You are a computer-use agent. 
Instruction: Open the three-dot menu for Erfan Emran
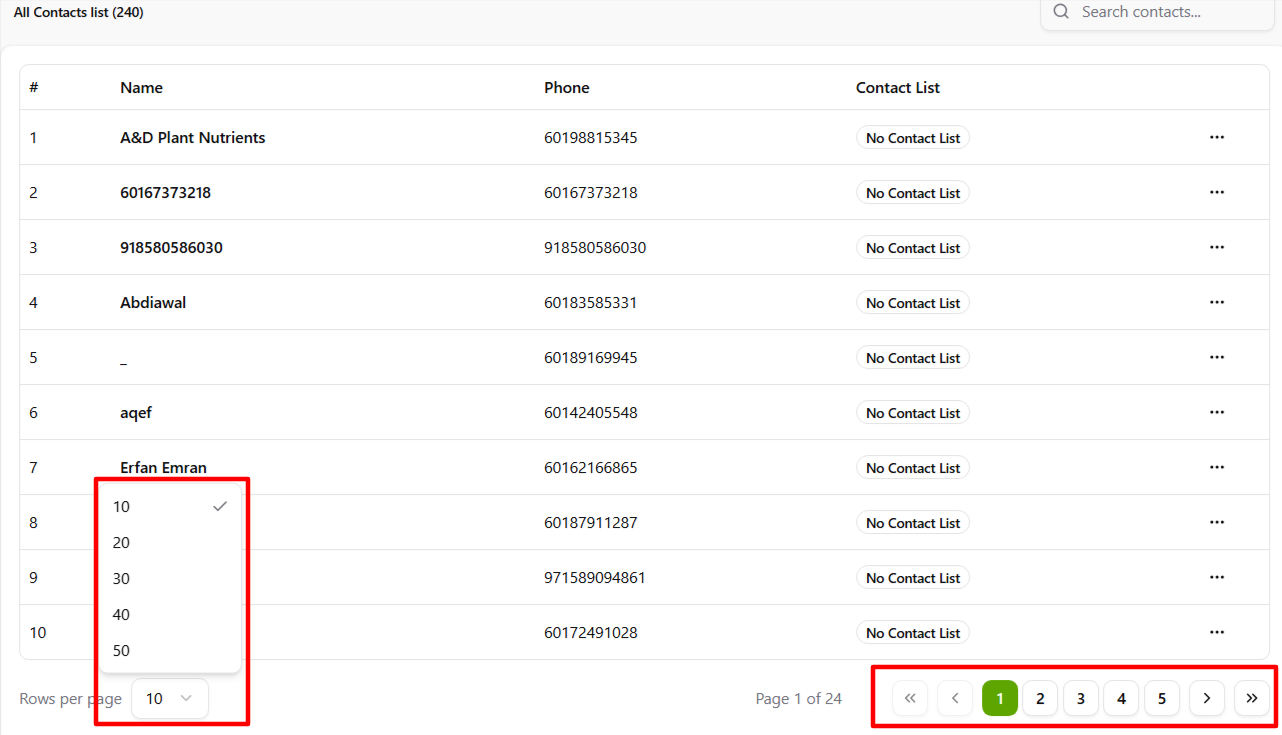[x=1216, y=468]
